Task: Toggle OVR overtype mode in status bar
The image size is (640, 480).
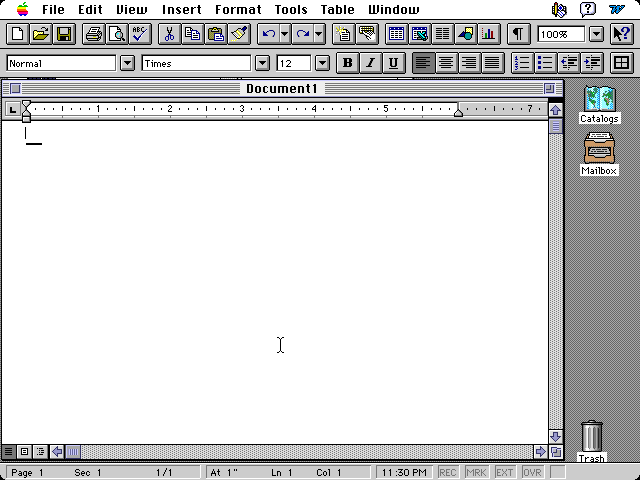Action: (532, 473)
